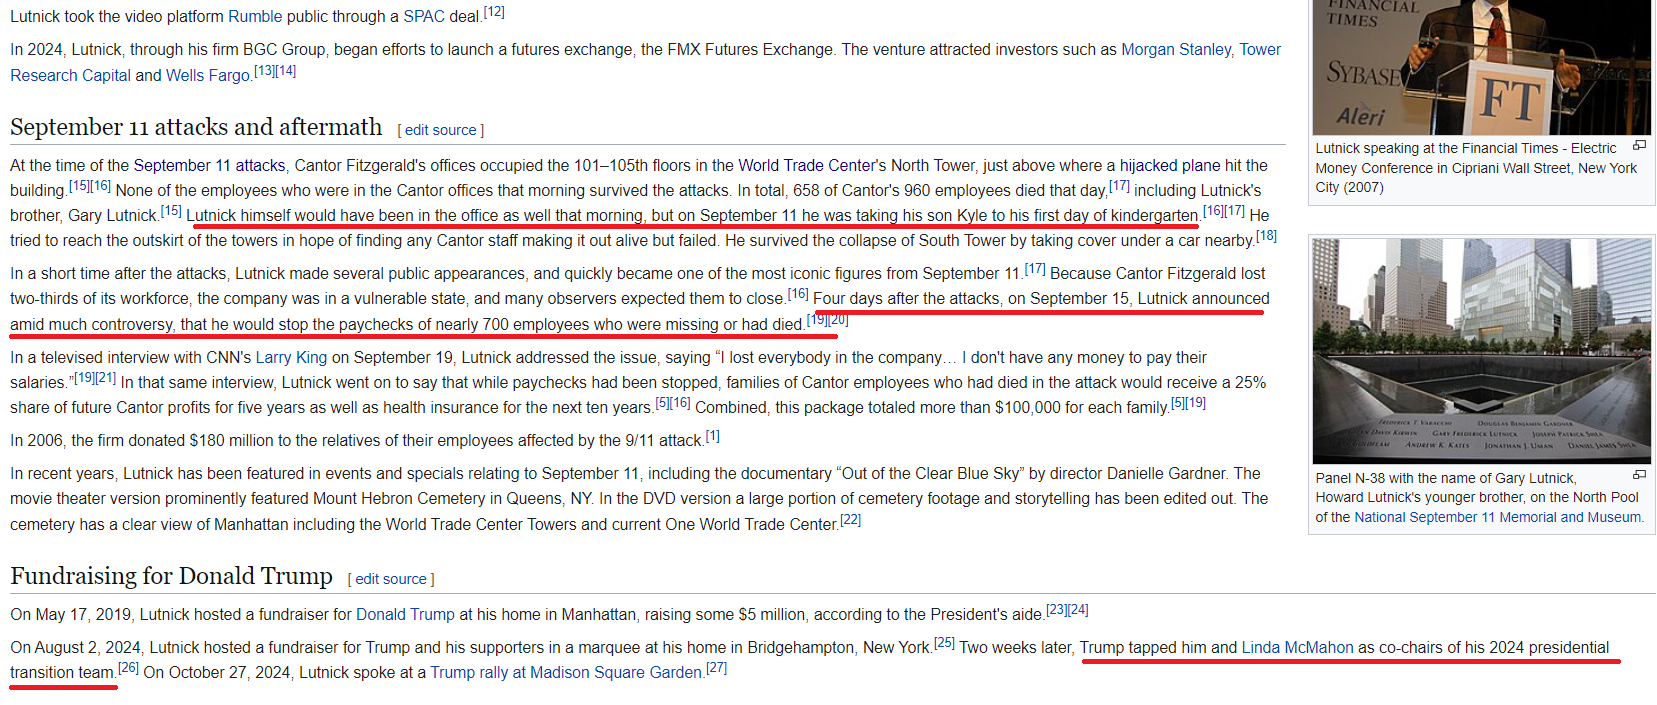This screenshot has height=705, width=1657.
Task: Jump to citation [13] after Wells Fargo
Action: (x=263, y=70)
